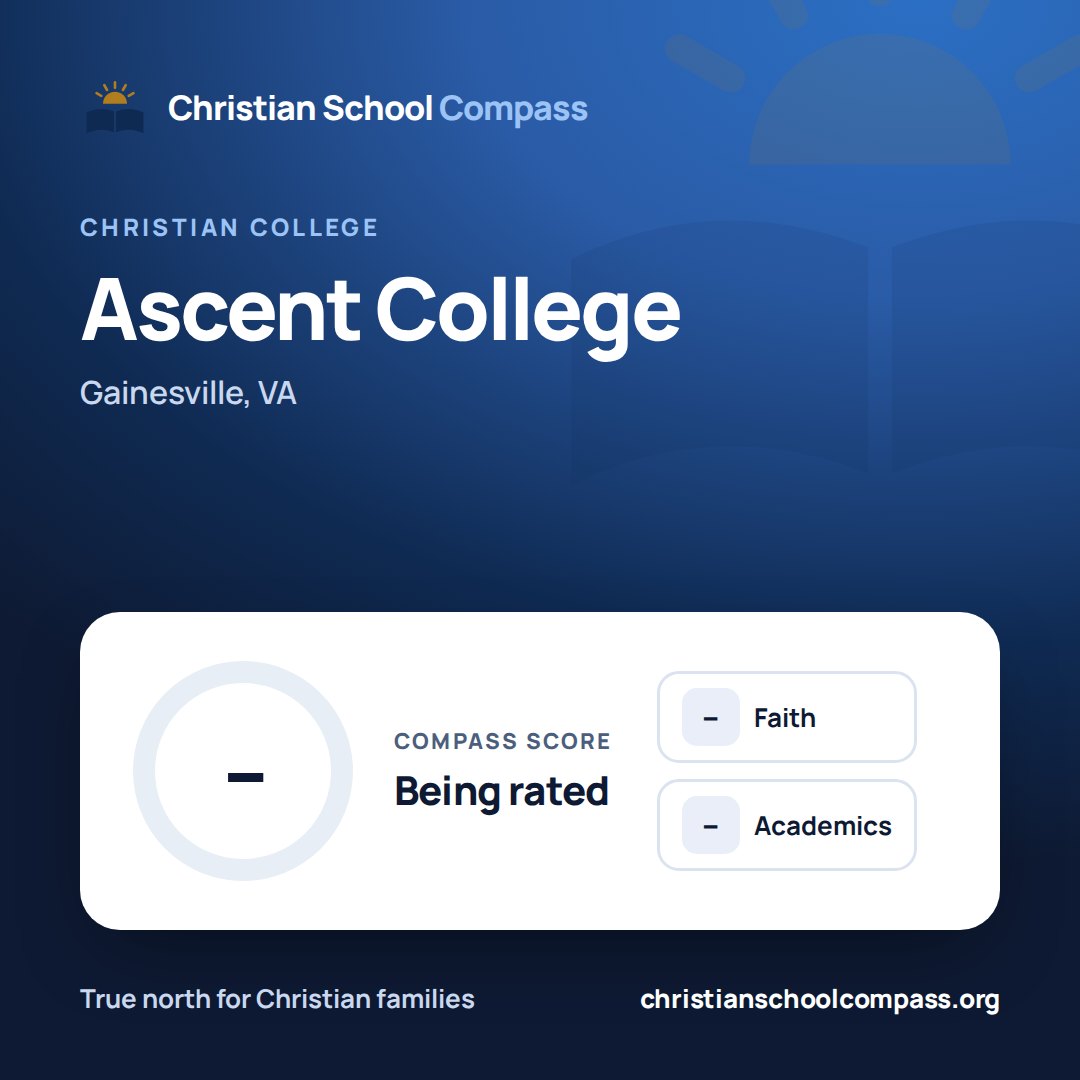Viewport: 1080px width, 1080px height.
Task: Select the Academics rating pill
Action: pyautogui.click(x=787, y=825)
